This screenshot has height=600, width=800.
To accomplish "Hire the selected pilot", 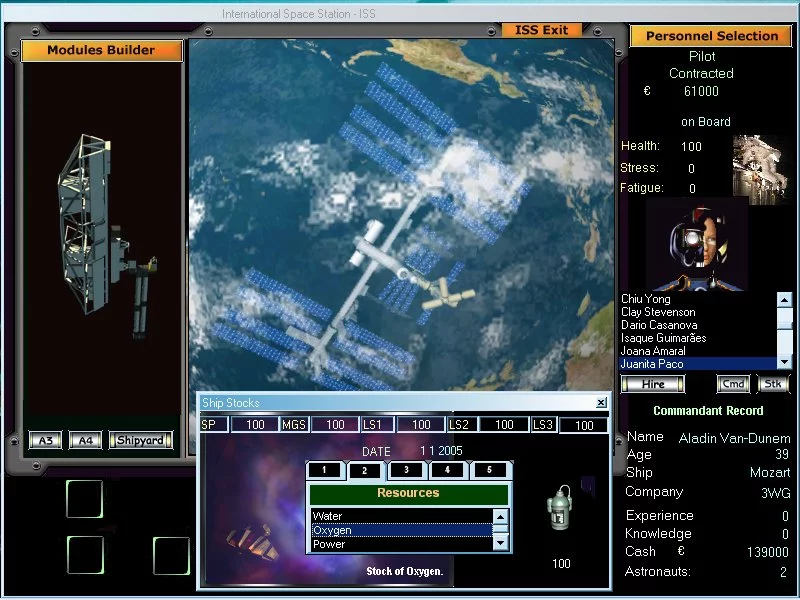I will pos(653,384).
